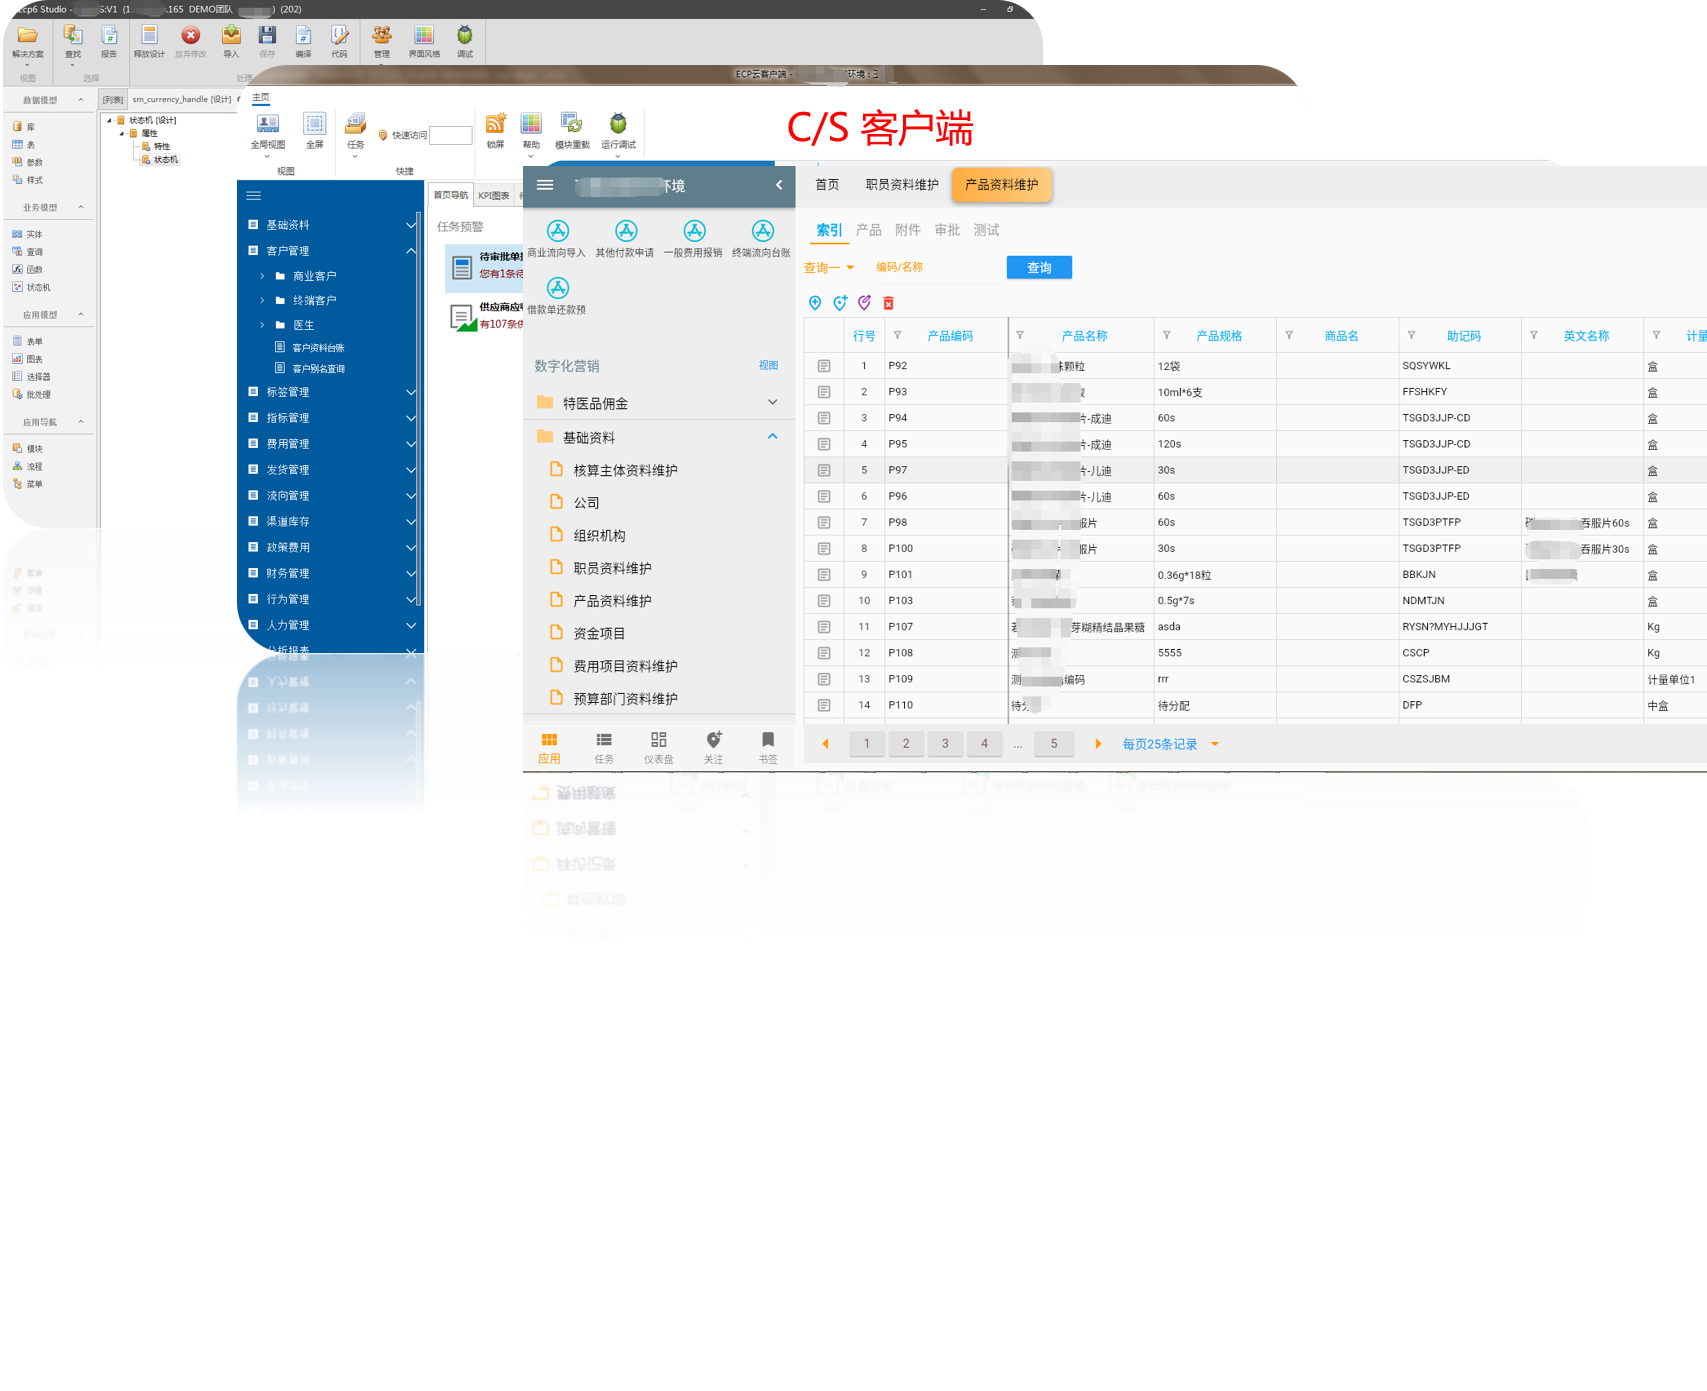Click the 导入 (Import) toolbar icon

click(x=231, y=39)
